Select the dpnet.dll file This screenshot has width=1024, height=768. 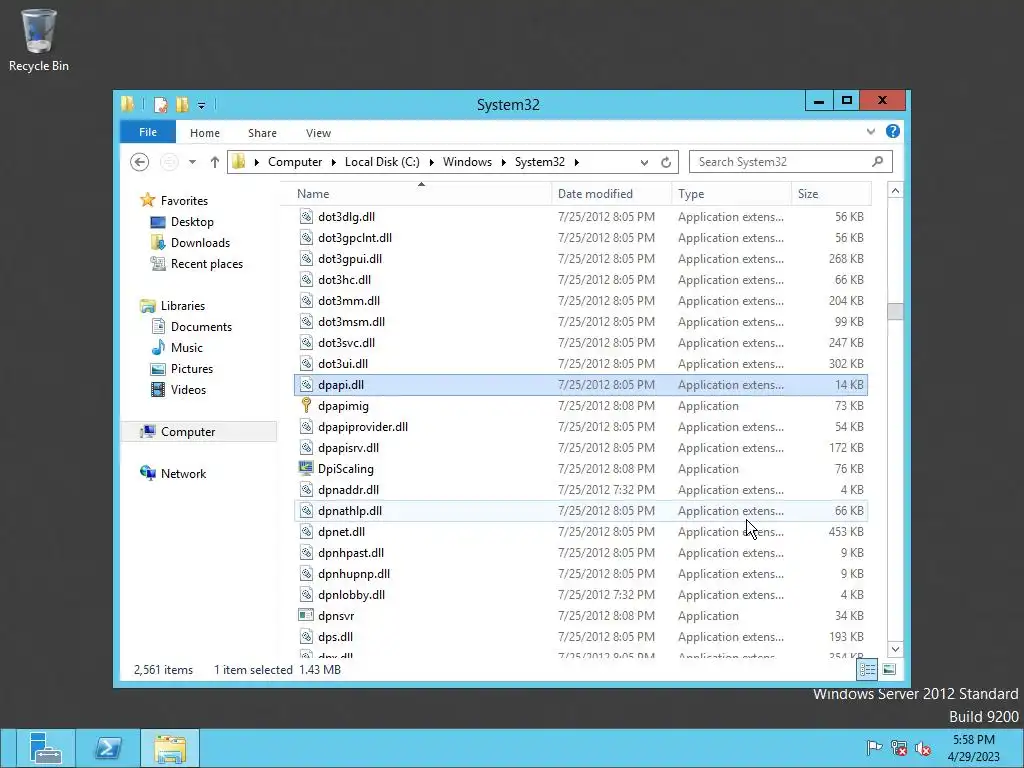[581, 532]
